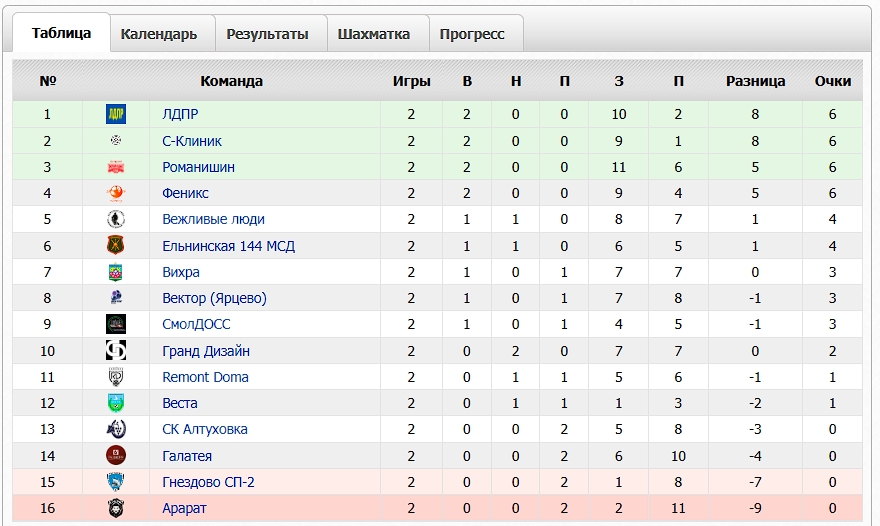Click the Романишин team logo icon

[116, 167]
